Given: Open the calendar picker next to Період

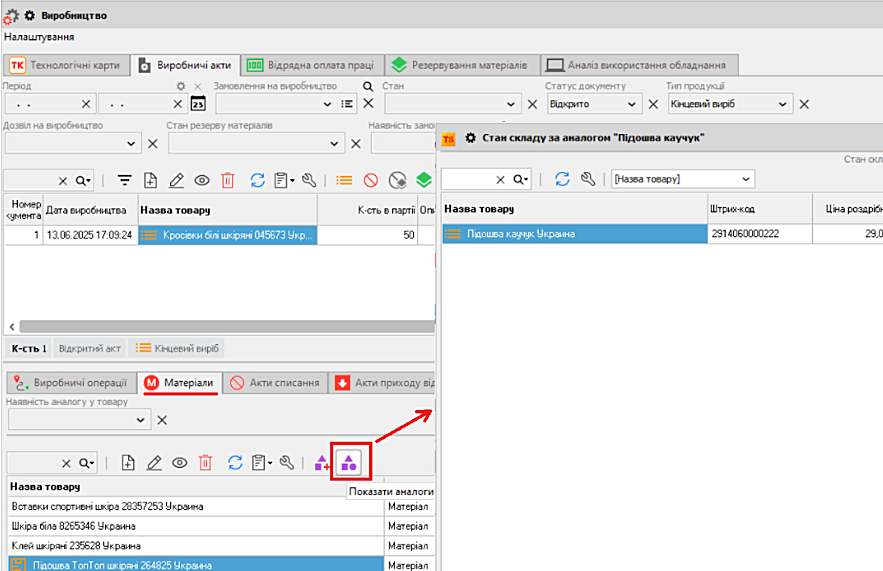Looking at the screenshot, I should tap(198, 104).
